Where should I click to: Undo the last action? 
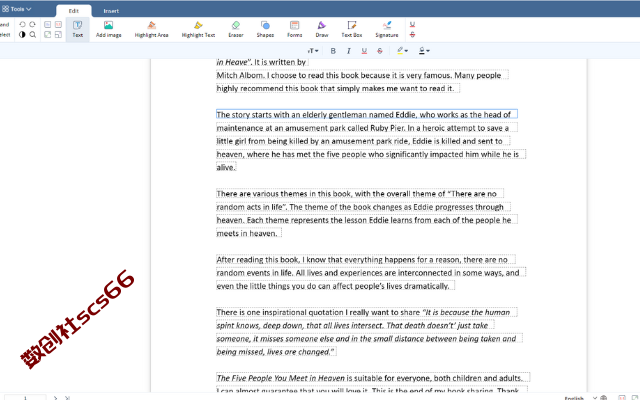pos(22,24)
